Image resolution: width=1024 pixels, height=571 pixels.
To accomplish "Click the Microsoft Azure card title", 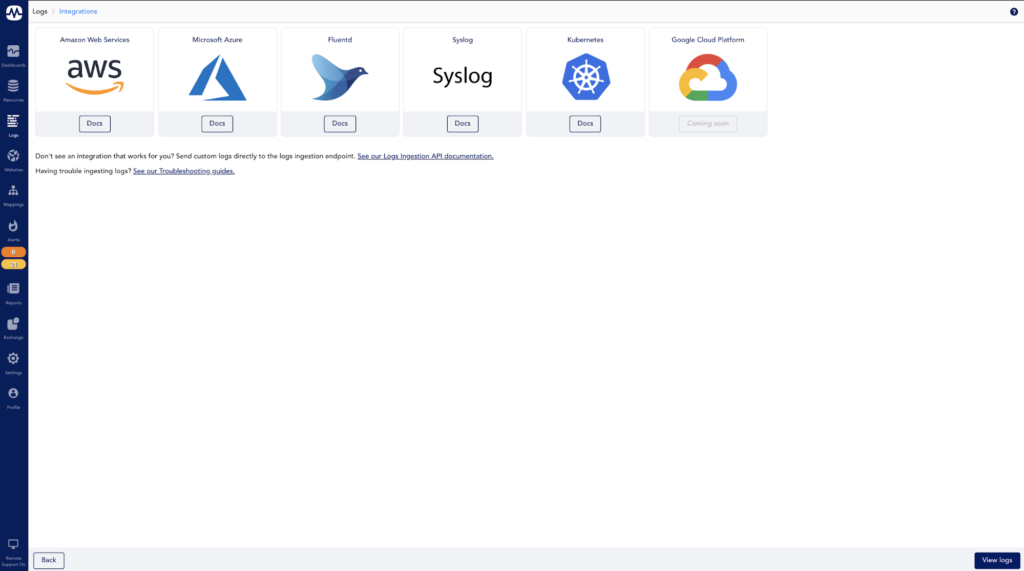I will [217, 40].
